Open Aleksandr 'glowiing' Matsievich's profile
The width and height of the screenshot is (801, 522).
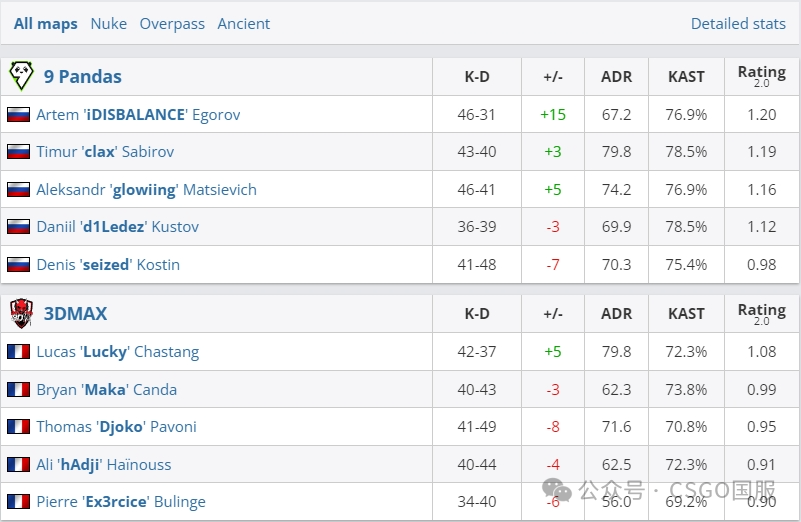click(146, 190)
